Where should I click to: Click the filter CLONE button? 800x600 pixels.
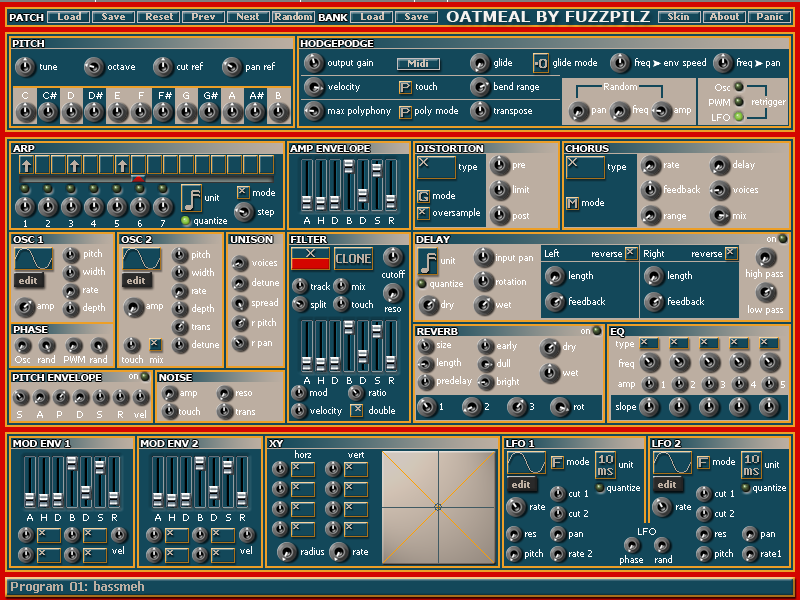click(353, 259)
